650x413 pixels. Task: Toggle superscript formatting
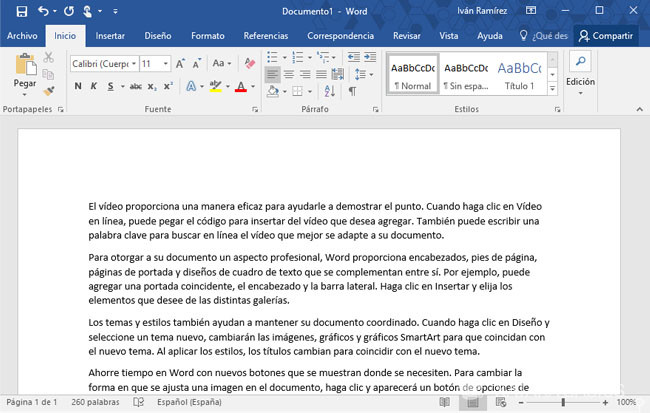tap(168, 86)
